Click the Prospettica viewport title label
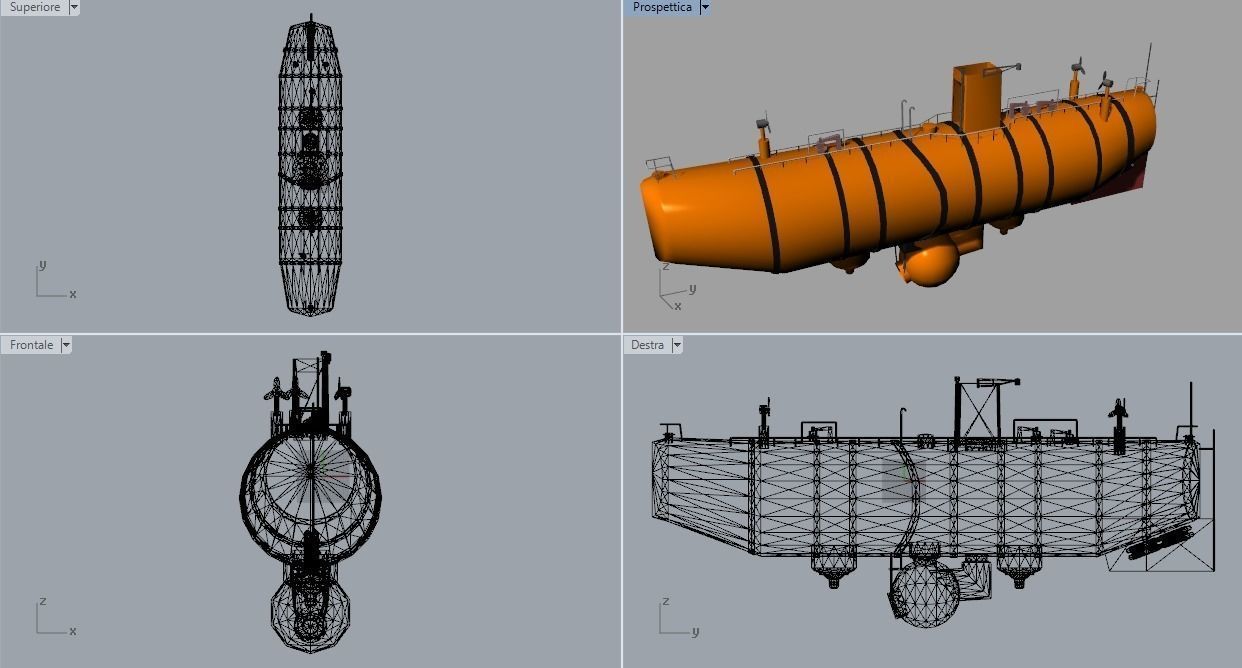 [x=661, y=7]
